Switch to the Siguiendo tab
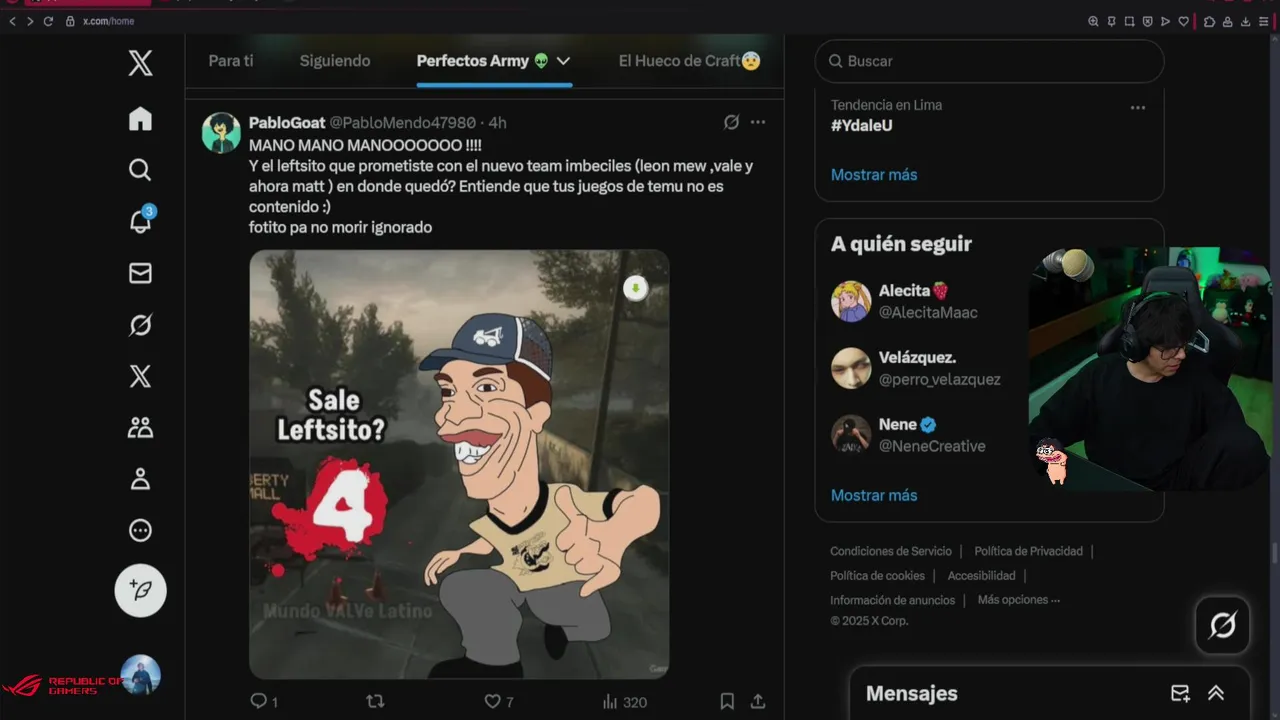 [x=335, y=61]
